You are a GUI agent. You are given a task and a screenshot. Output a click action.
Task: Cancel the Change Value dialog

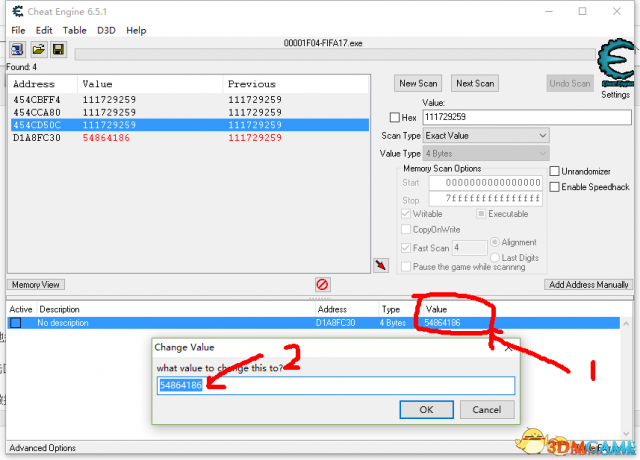[487, 409]
